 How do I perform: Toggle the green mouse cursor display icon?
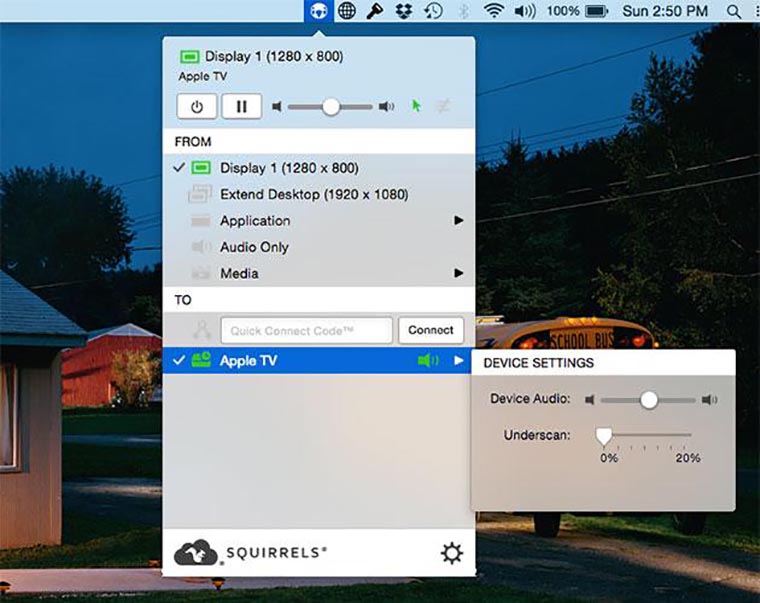click(x=416, y=107)
